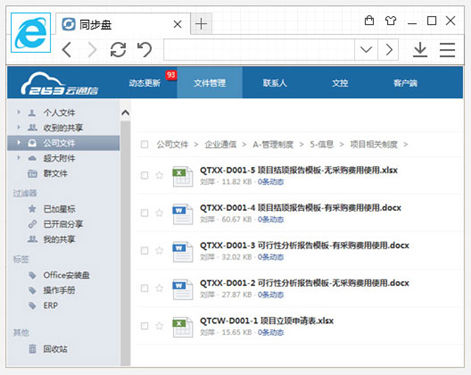
Task: Star the QTXX-D001-5 xlsx file
Action: coord(159,175)
